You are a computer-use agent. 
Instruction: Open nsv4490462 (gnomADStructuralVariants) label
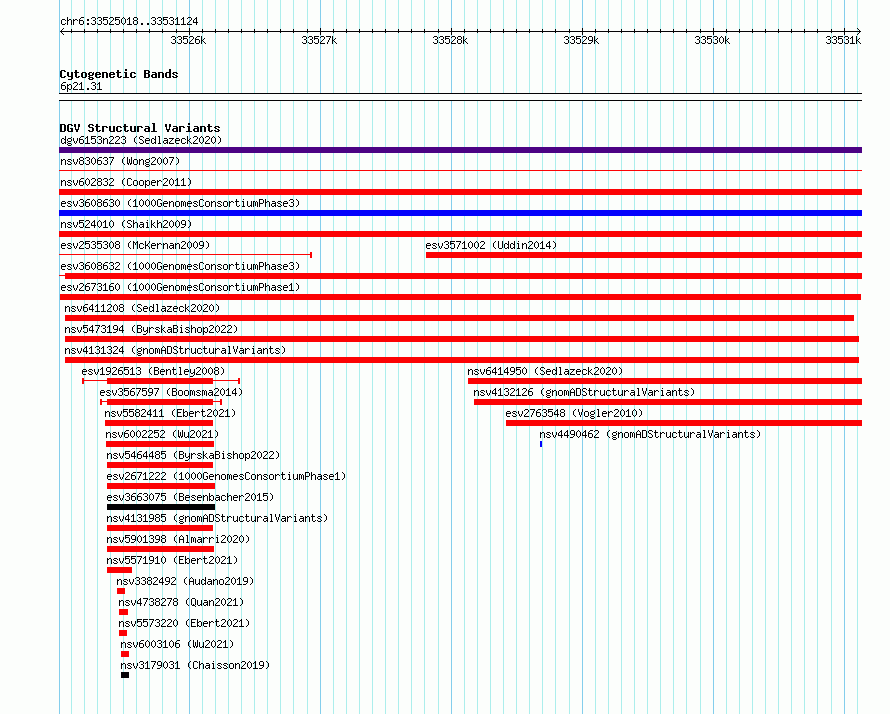pyautogui.click(x=650, y=434)
